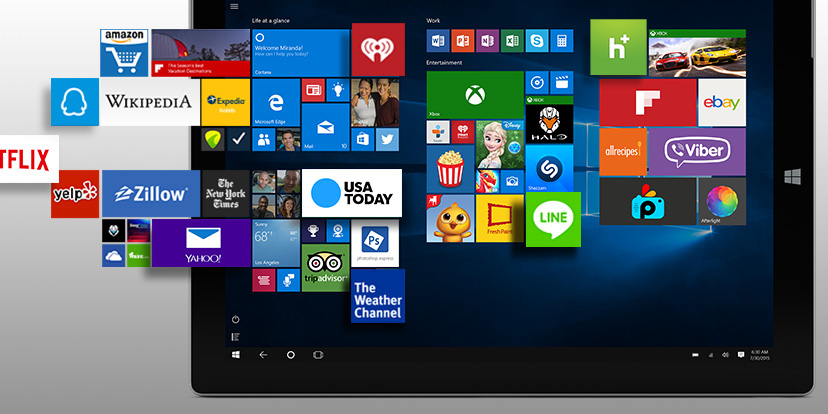Click the Cortana welcome tile
The height and width of the screenshot is (414, 828).
click(x=299, y=53)
